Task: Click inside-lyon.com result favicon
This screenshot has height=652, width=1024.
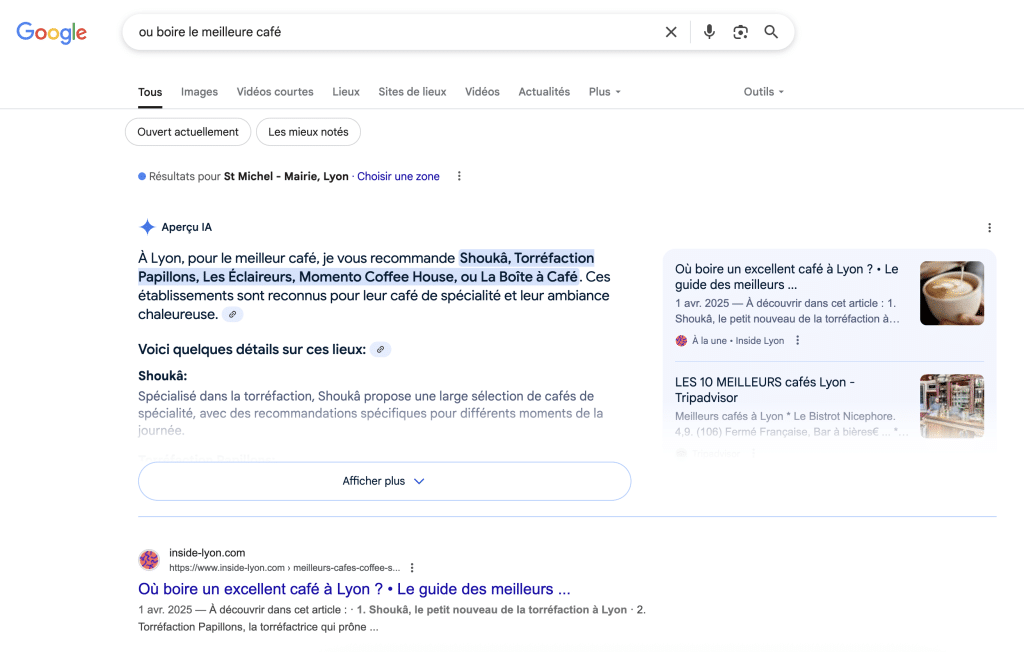Action: (149, 560)
